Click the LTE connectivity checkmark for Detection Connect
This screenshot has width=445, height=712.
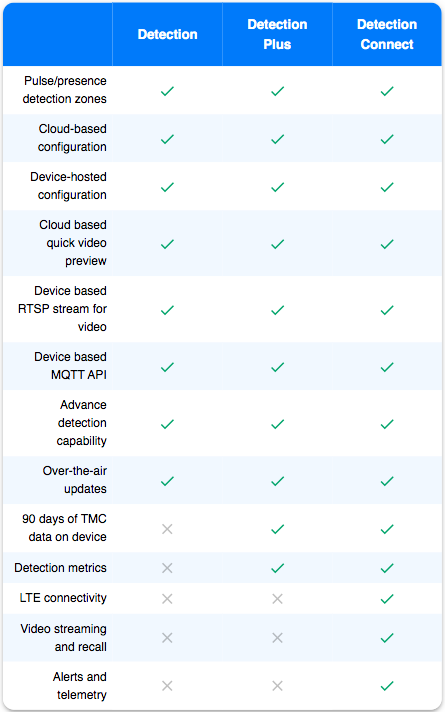pyautogui.click(x=387, y=599)
